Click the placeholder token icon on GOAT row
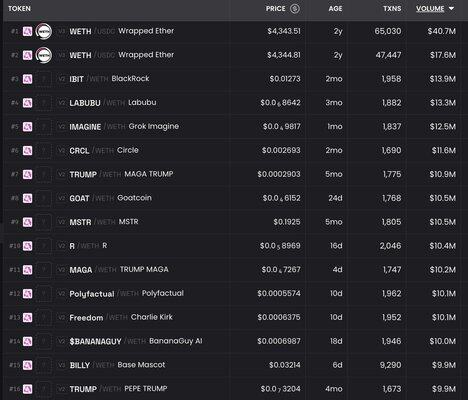Screen dimensions: 468x400 point(44,198)
